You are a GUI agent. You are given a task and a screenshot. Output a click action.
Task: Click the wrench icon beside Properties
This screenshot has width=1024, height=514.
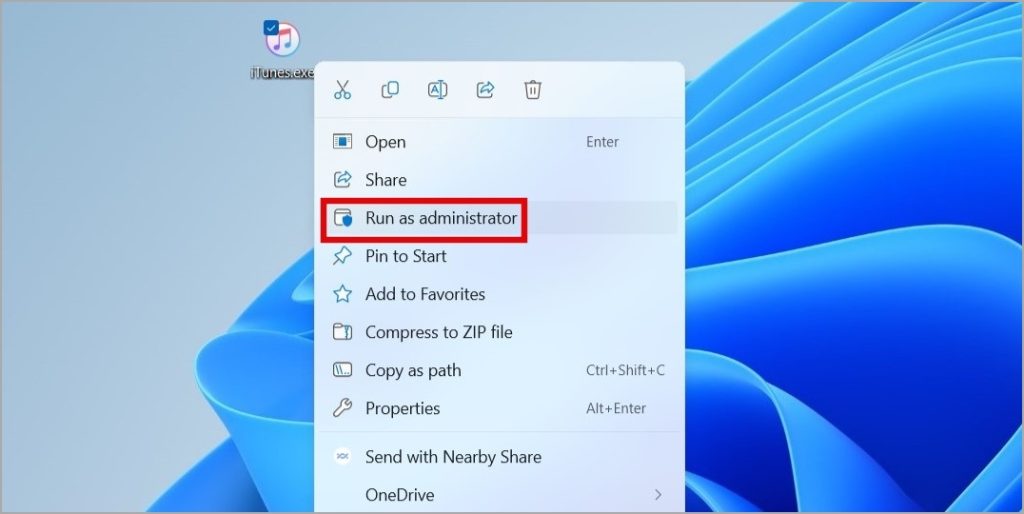point(342,408)
